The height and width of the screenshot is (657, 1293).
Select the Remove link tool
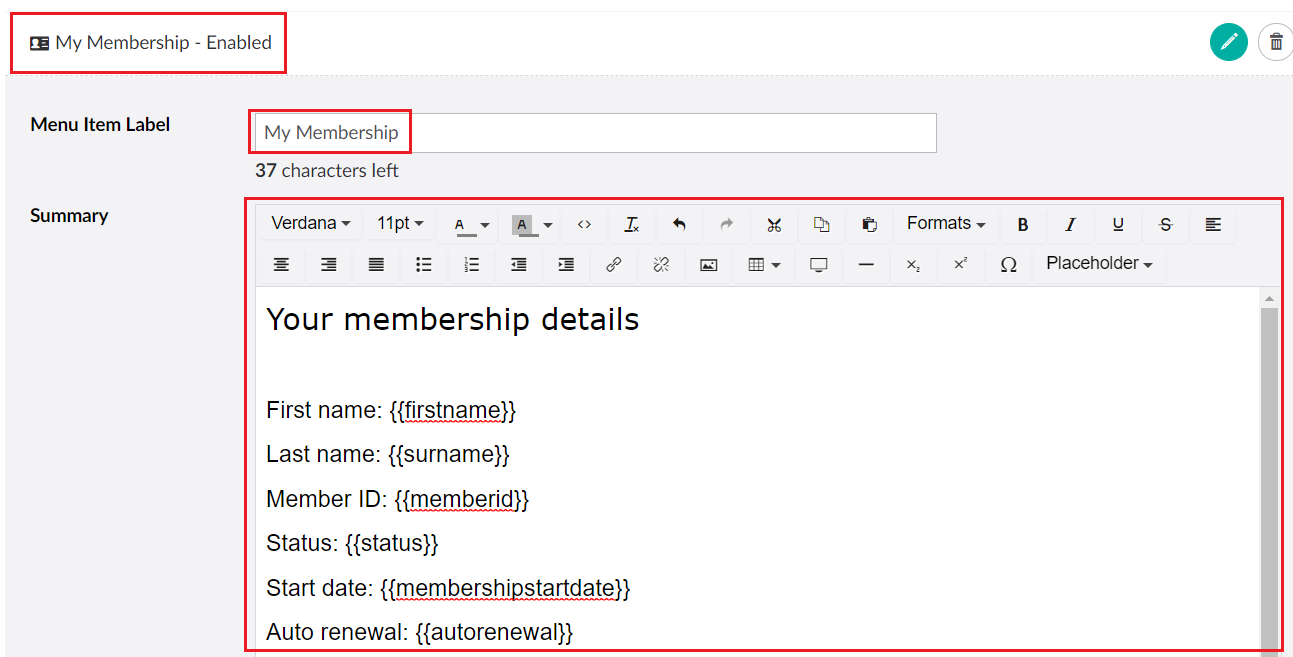661,264
